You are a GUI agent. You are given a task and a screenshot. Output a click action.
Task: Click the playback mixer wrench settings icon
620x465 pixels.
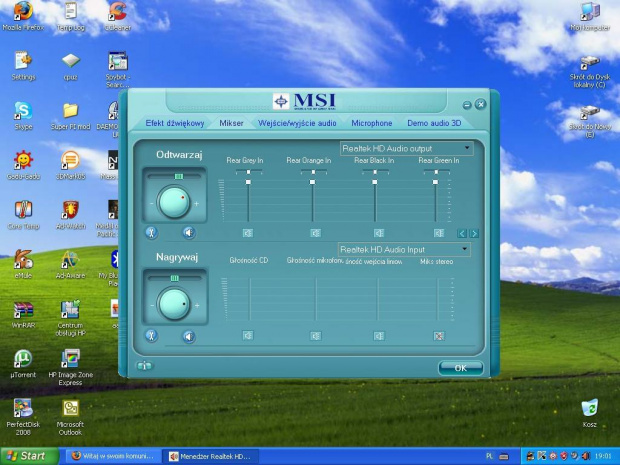pos(151,232)
